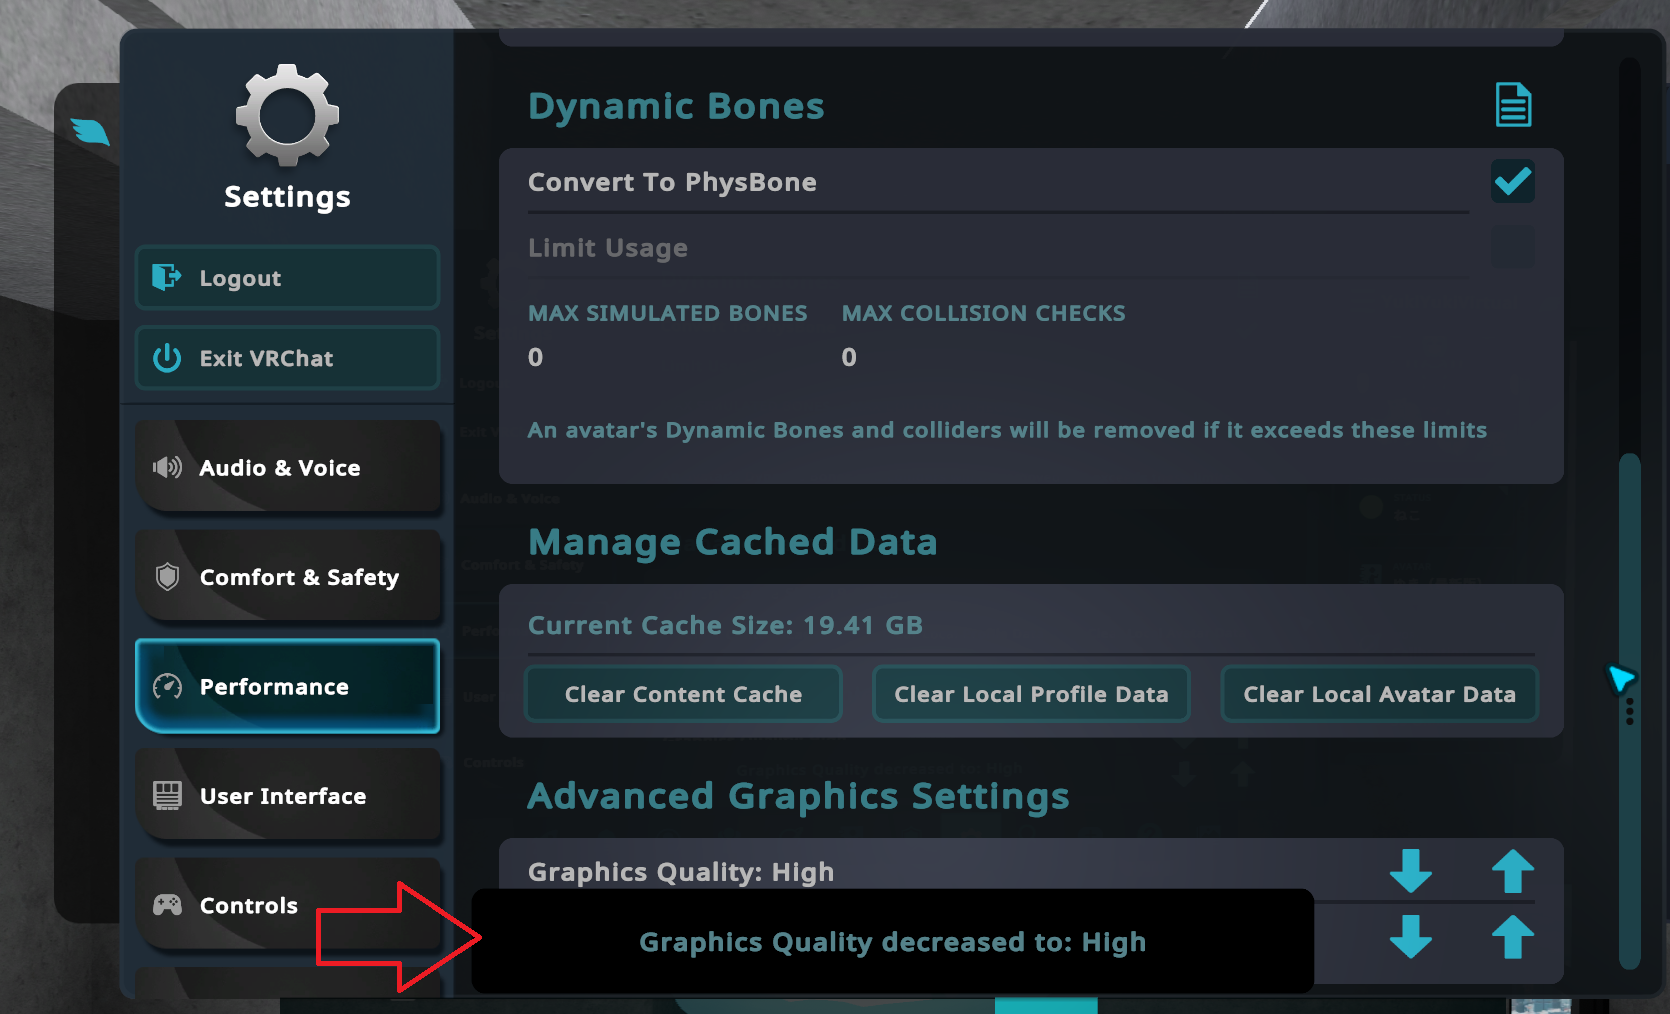The width and height of the screenshot is (1670, 1014).
Task: Click the Logout button
Action: point(288,278)
